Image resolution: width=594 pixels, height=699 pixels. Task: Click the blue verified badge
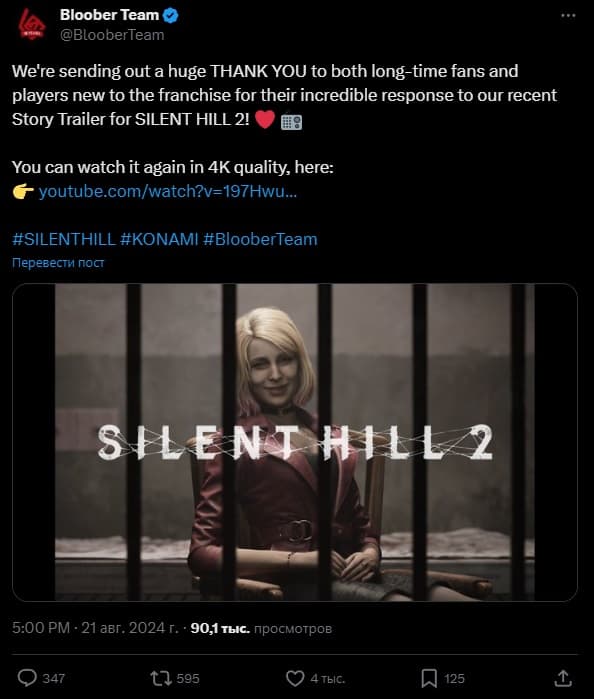click(170, 16)
